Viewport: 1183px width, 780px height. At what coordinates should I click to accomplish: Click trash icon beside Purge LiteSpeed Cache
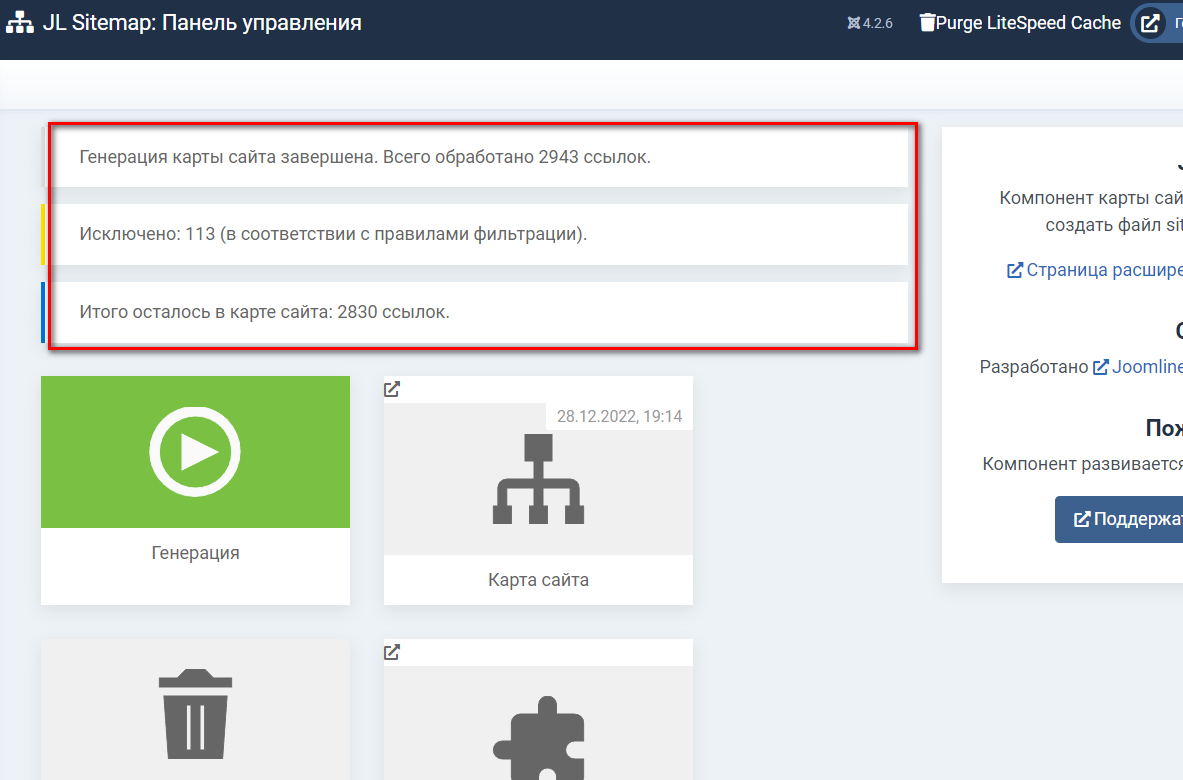pos(927,22)
